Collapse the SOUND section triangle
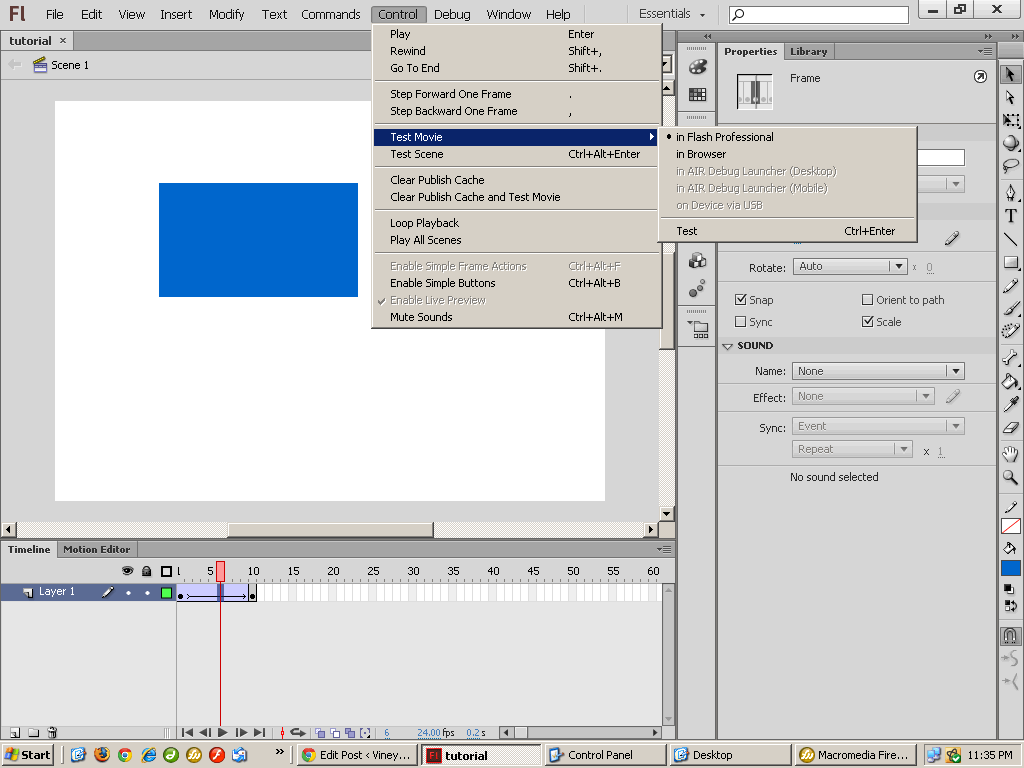Image resolution: width=1024 pixels, height=768 pixels. pos(728,346)
